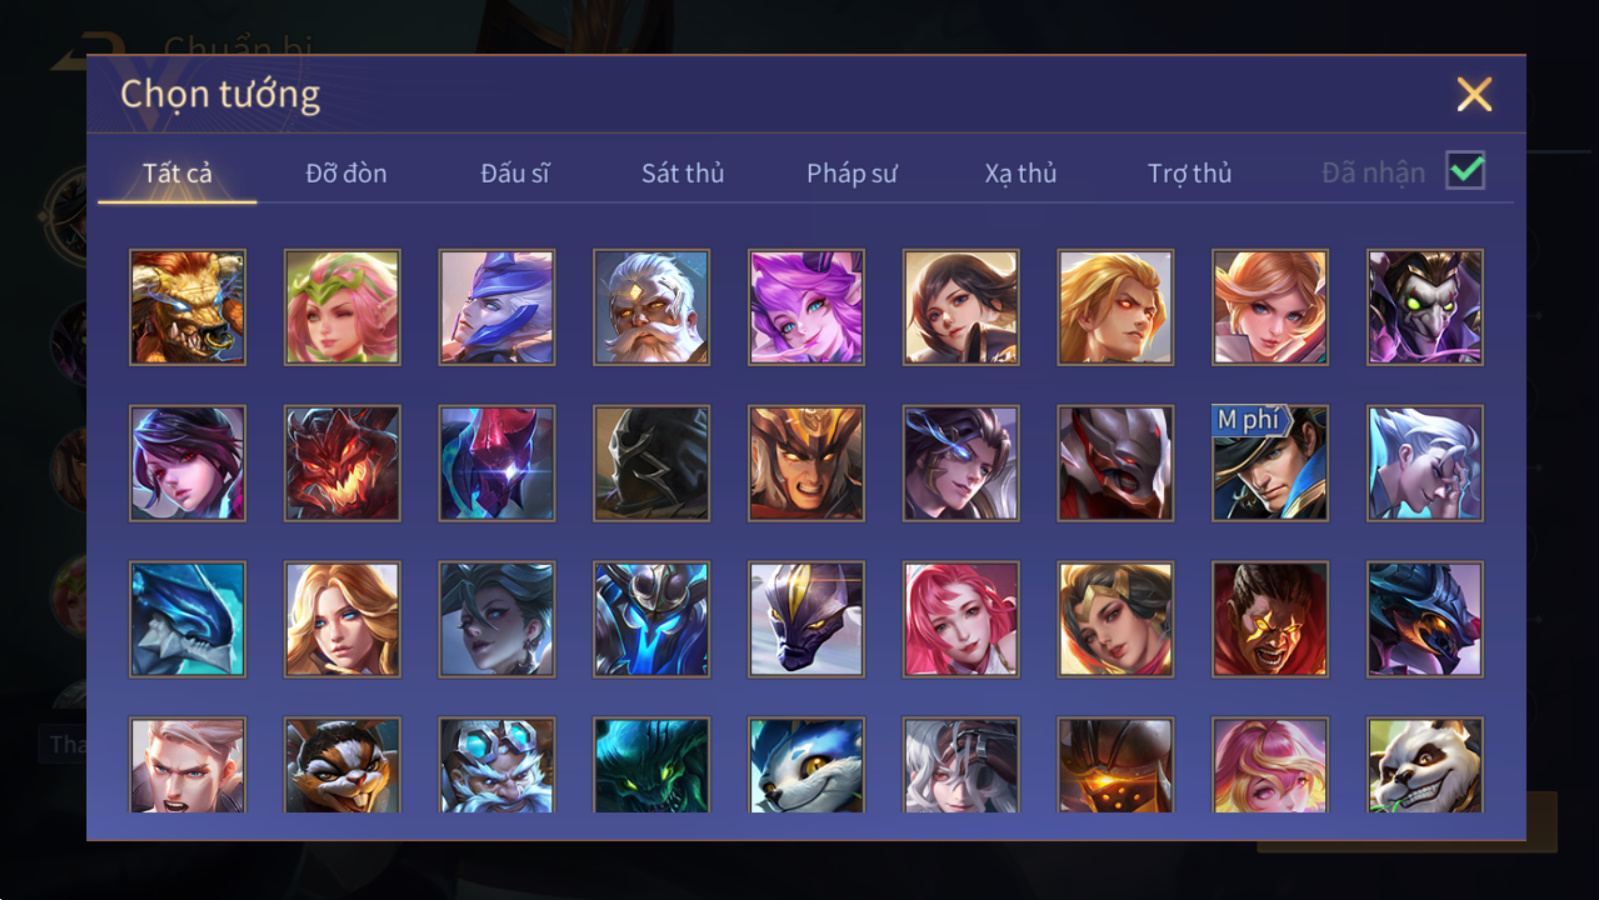This screenshot has height=900, width=1599.
Task: Choose the red demon monster hero
Action: coord(342,463)
